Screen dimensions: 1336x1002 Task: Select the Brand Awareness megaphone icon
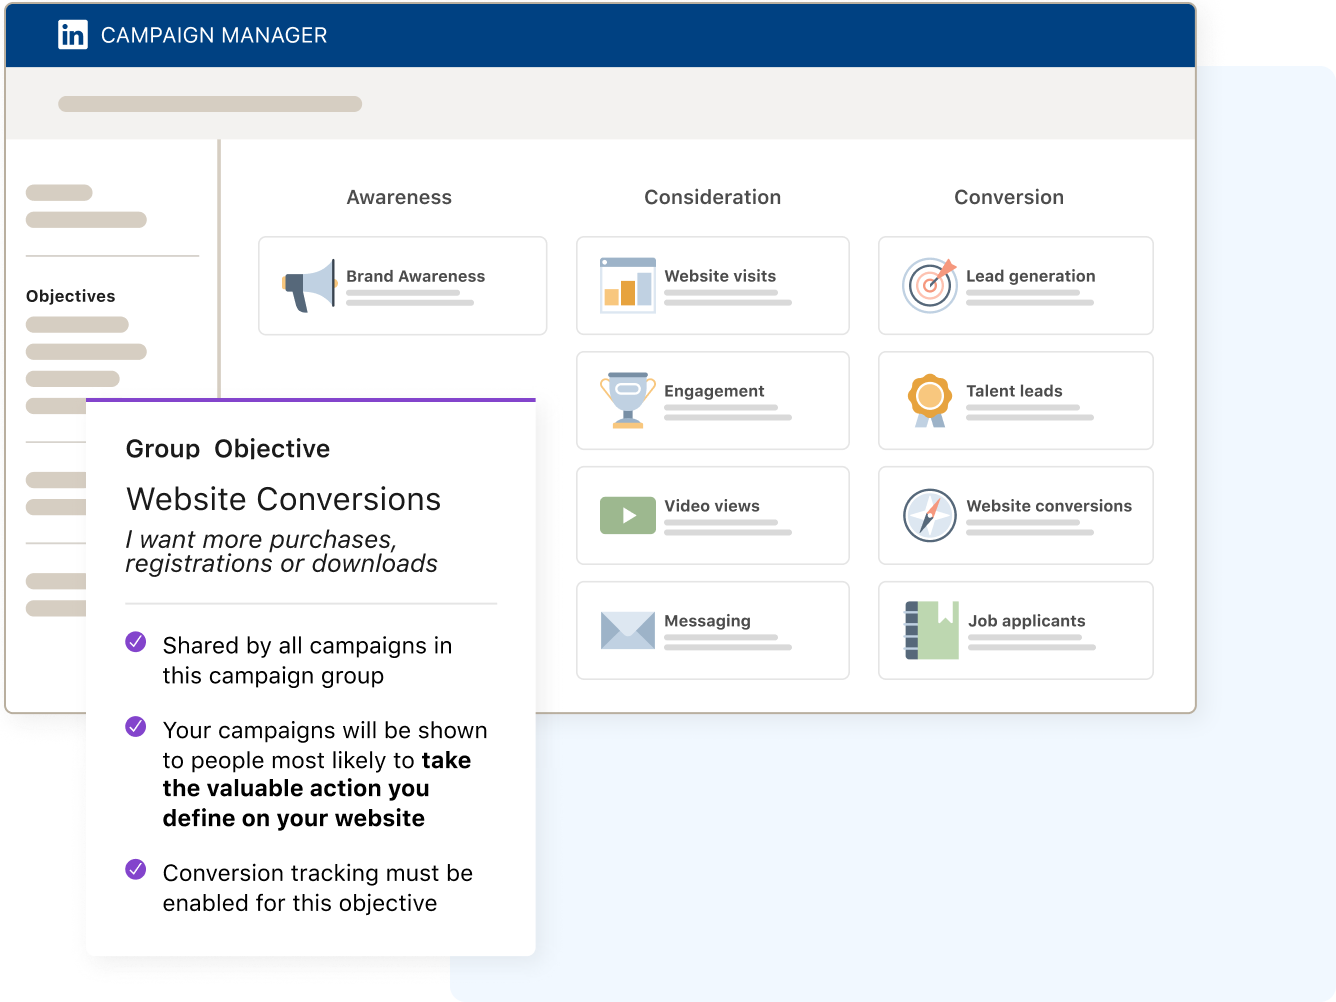(x=309, y=286)
